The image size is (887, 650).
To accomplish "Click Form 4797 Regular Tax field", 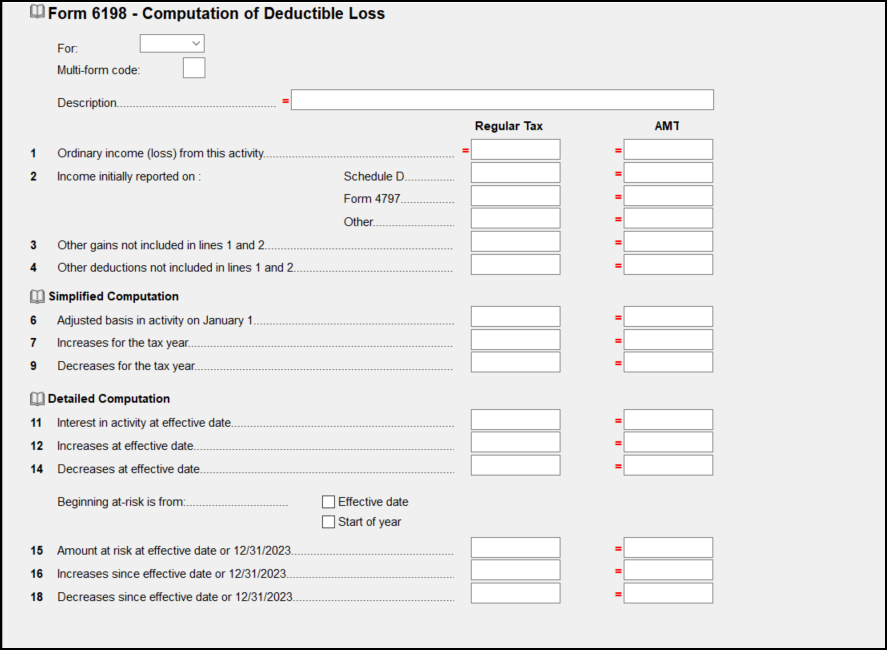I will pos(515,196).
